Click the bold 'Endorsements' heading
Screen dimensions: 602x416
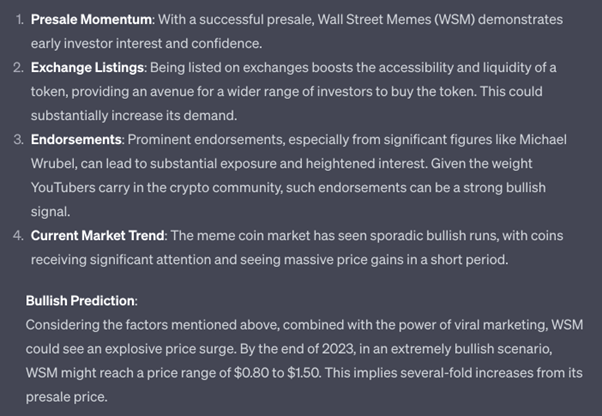coord(76,140)
